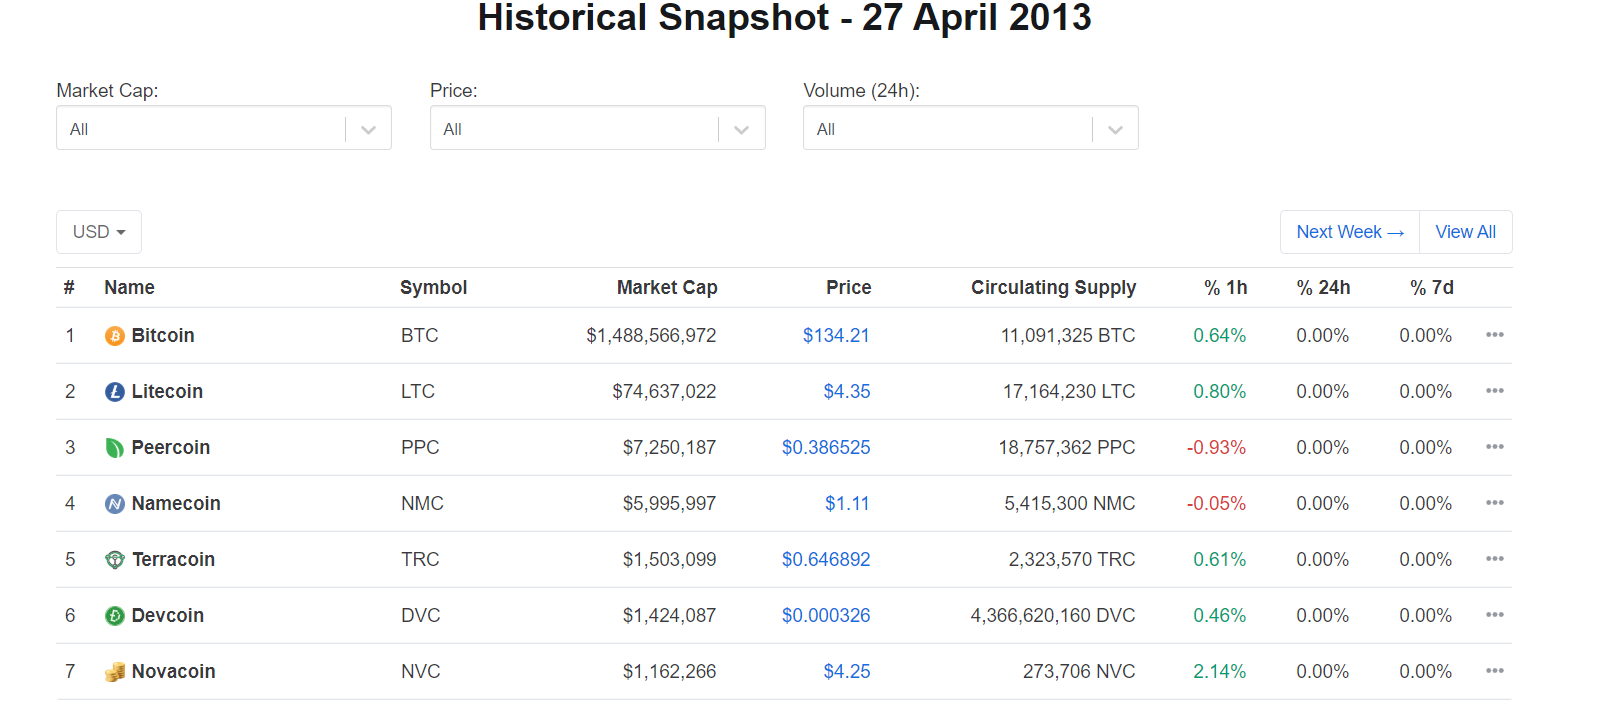
Task: Open the USD currency selector
Action: pyautogui.click(x=99, y=232)
